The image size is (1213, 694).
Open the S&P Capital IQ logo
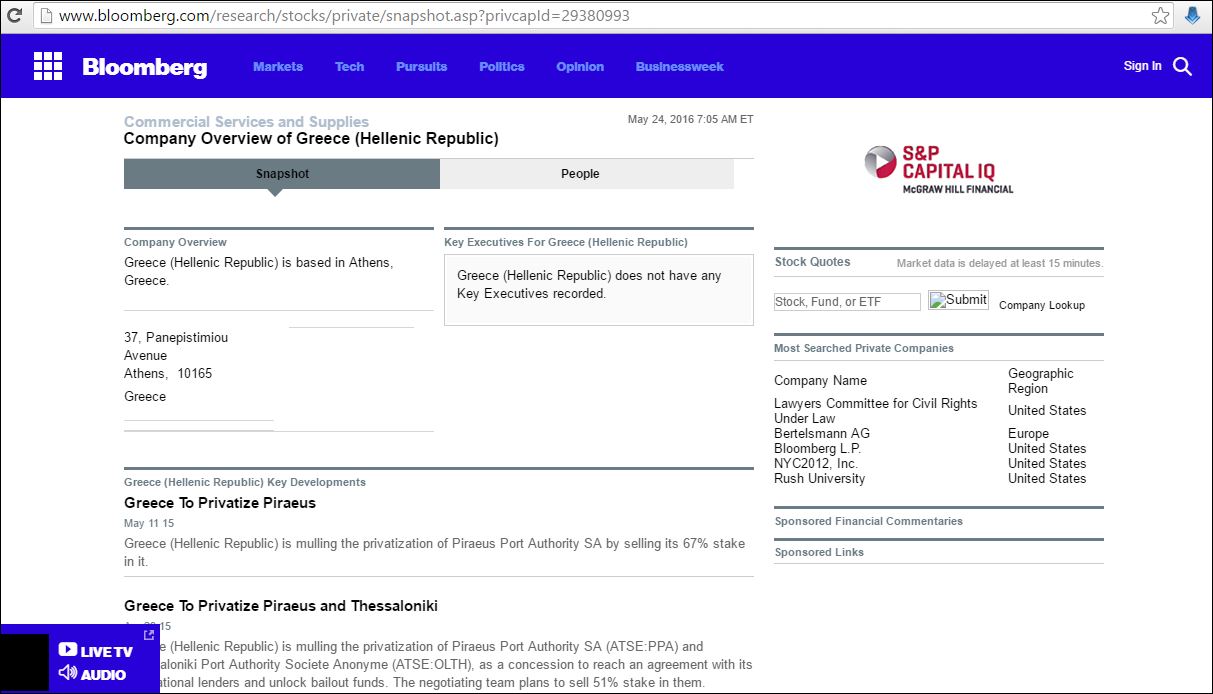point(938,170)
